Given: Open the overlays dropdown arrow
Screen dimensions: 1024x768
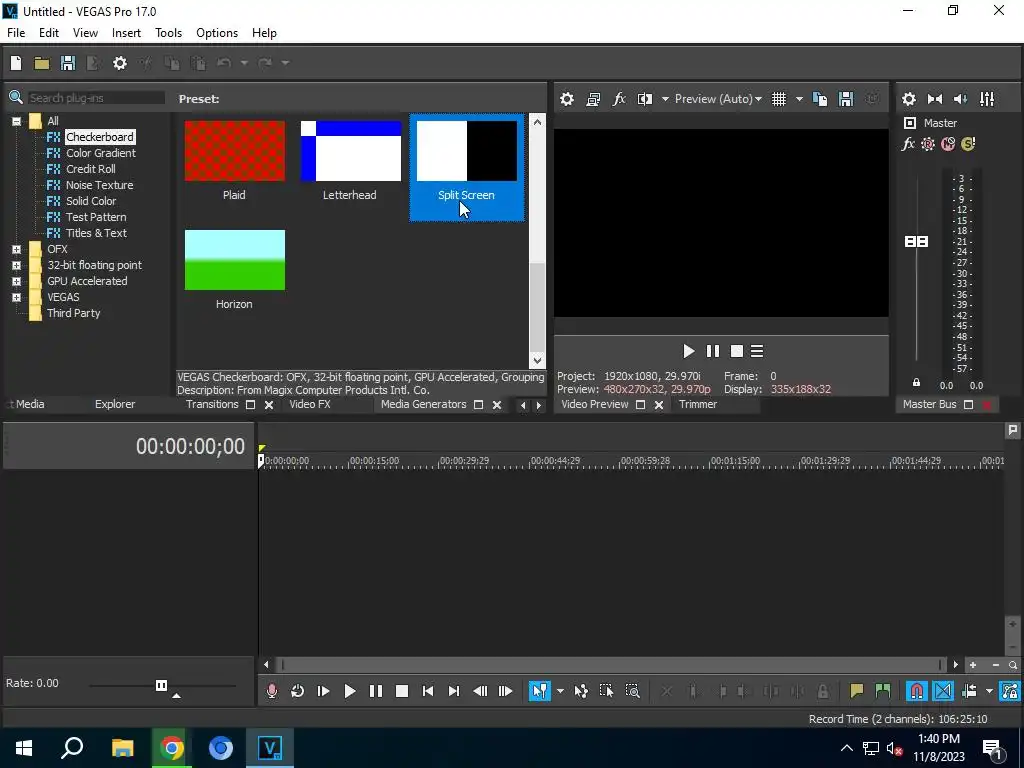Looking at the screenshot, I should pyautogui.click(x=799, y=99).
